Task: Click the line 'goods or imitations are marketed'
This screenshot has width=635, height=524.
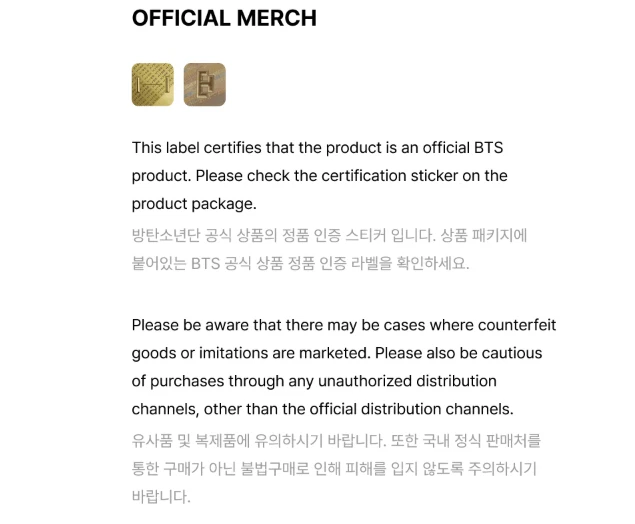Action: click(337, 353)
